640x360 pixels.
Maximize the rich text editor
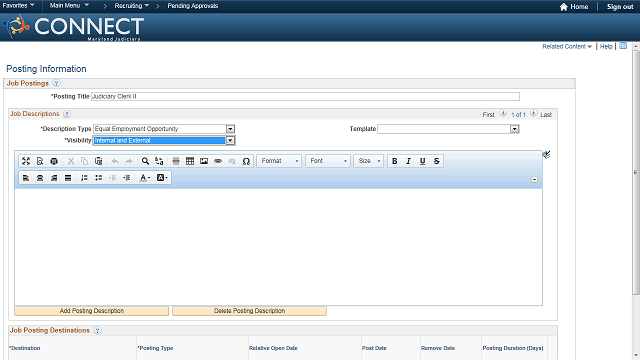(26, 161)
